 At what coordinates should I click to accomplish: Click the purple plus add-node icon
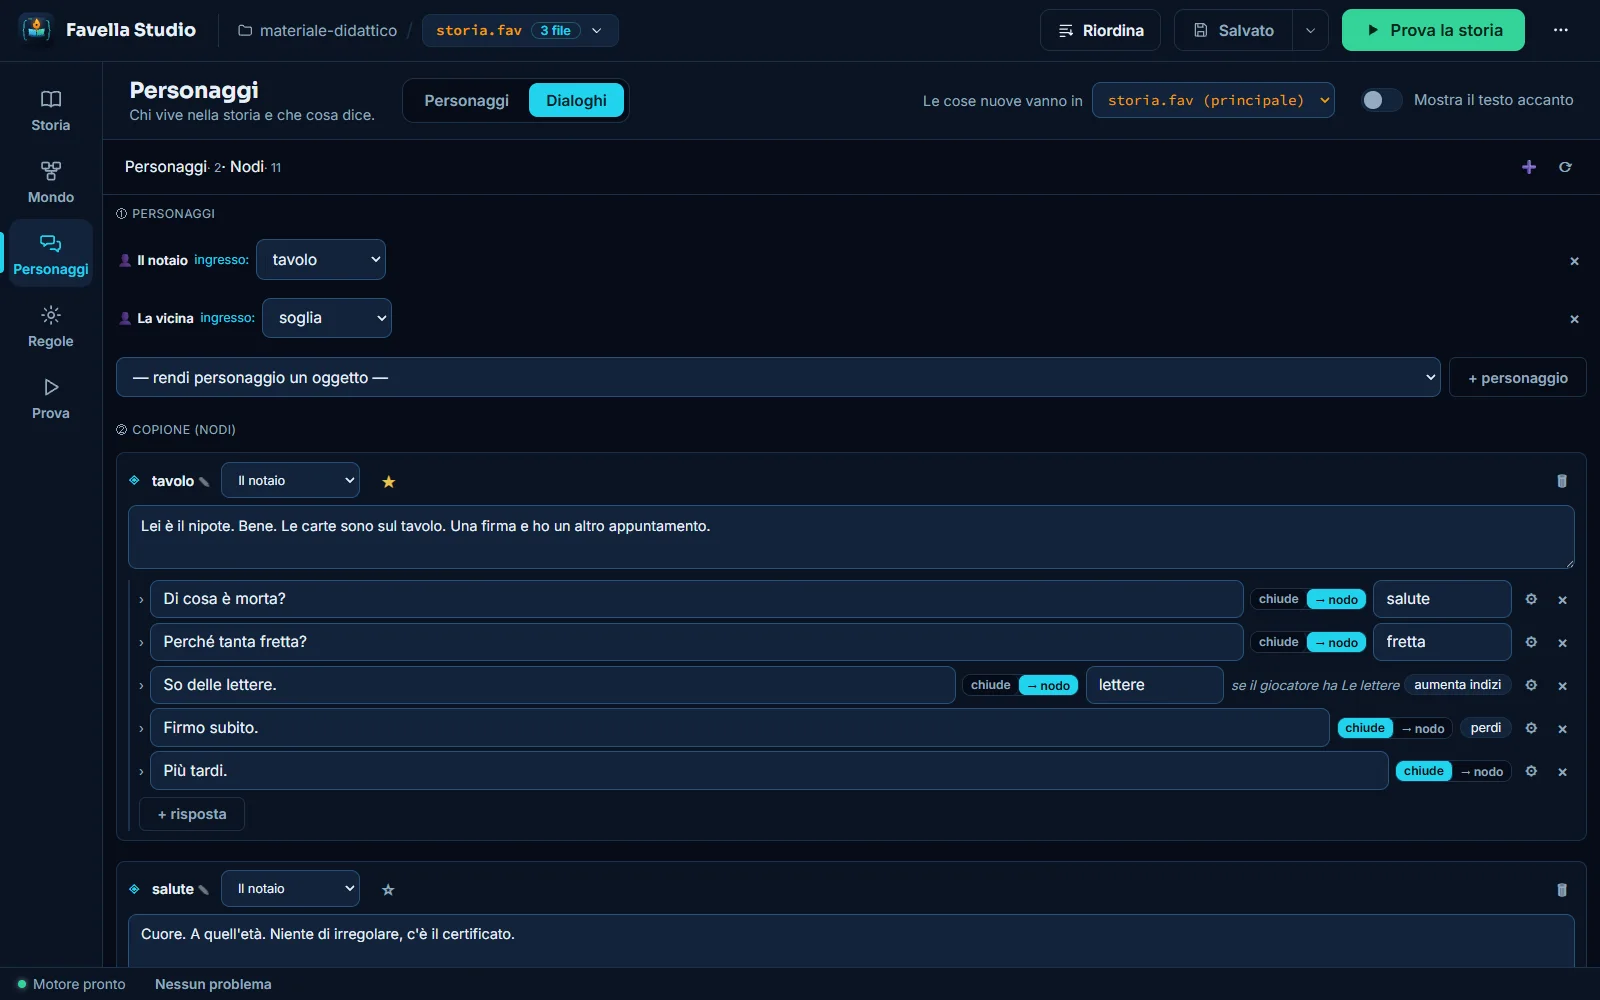pos(1528,167)
